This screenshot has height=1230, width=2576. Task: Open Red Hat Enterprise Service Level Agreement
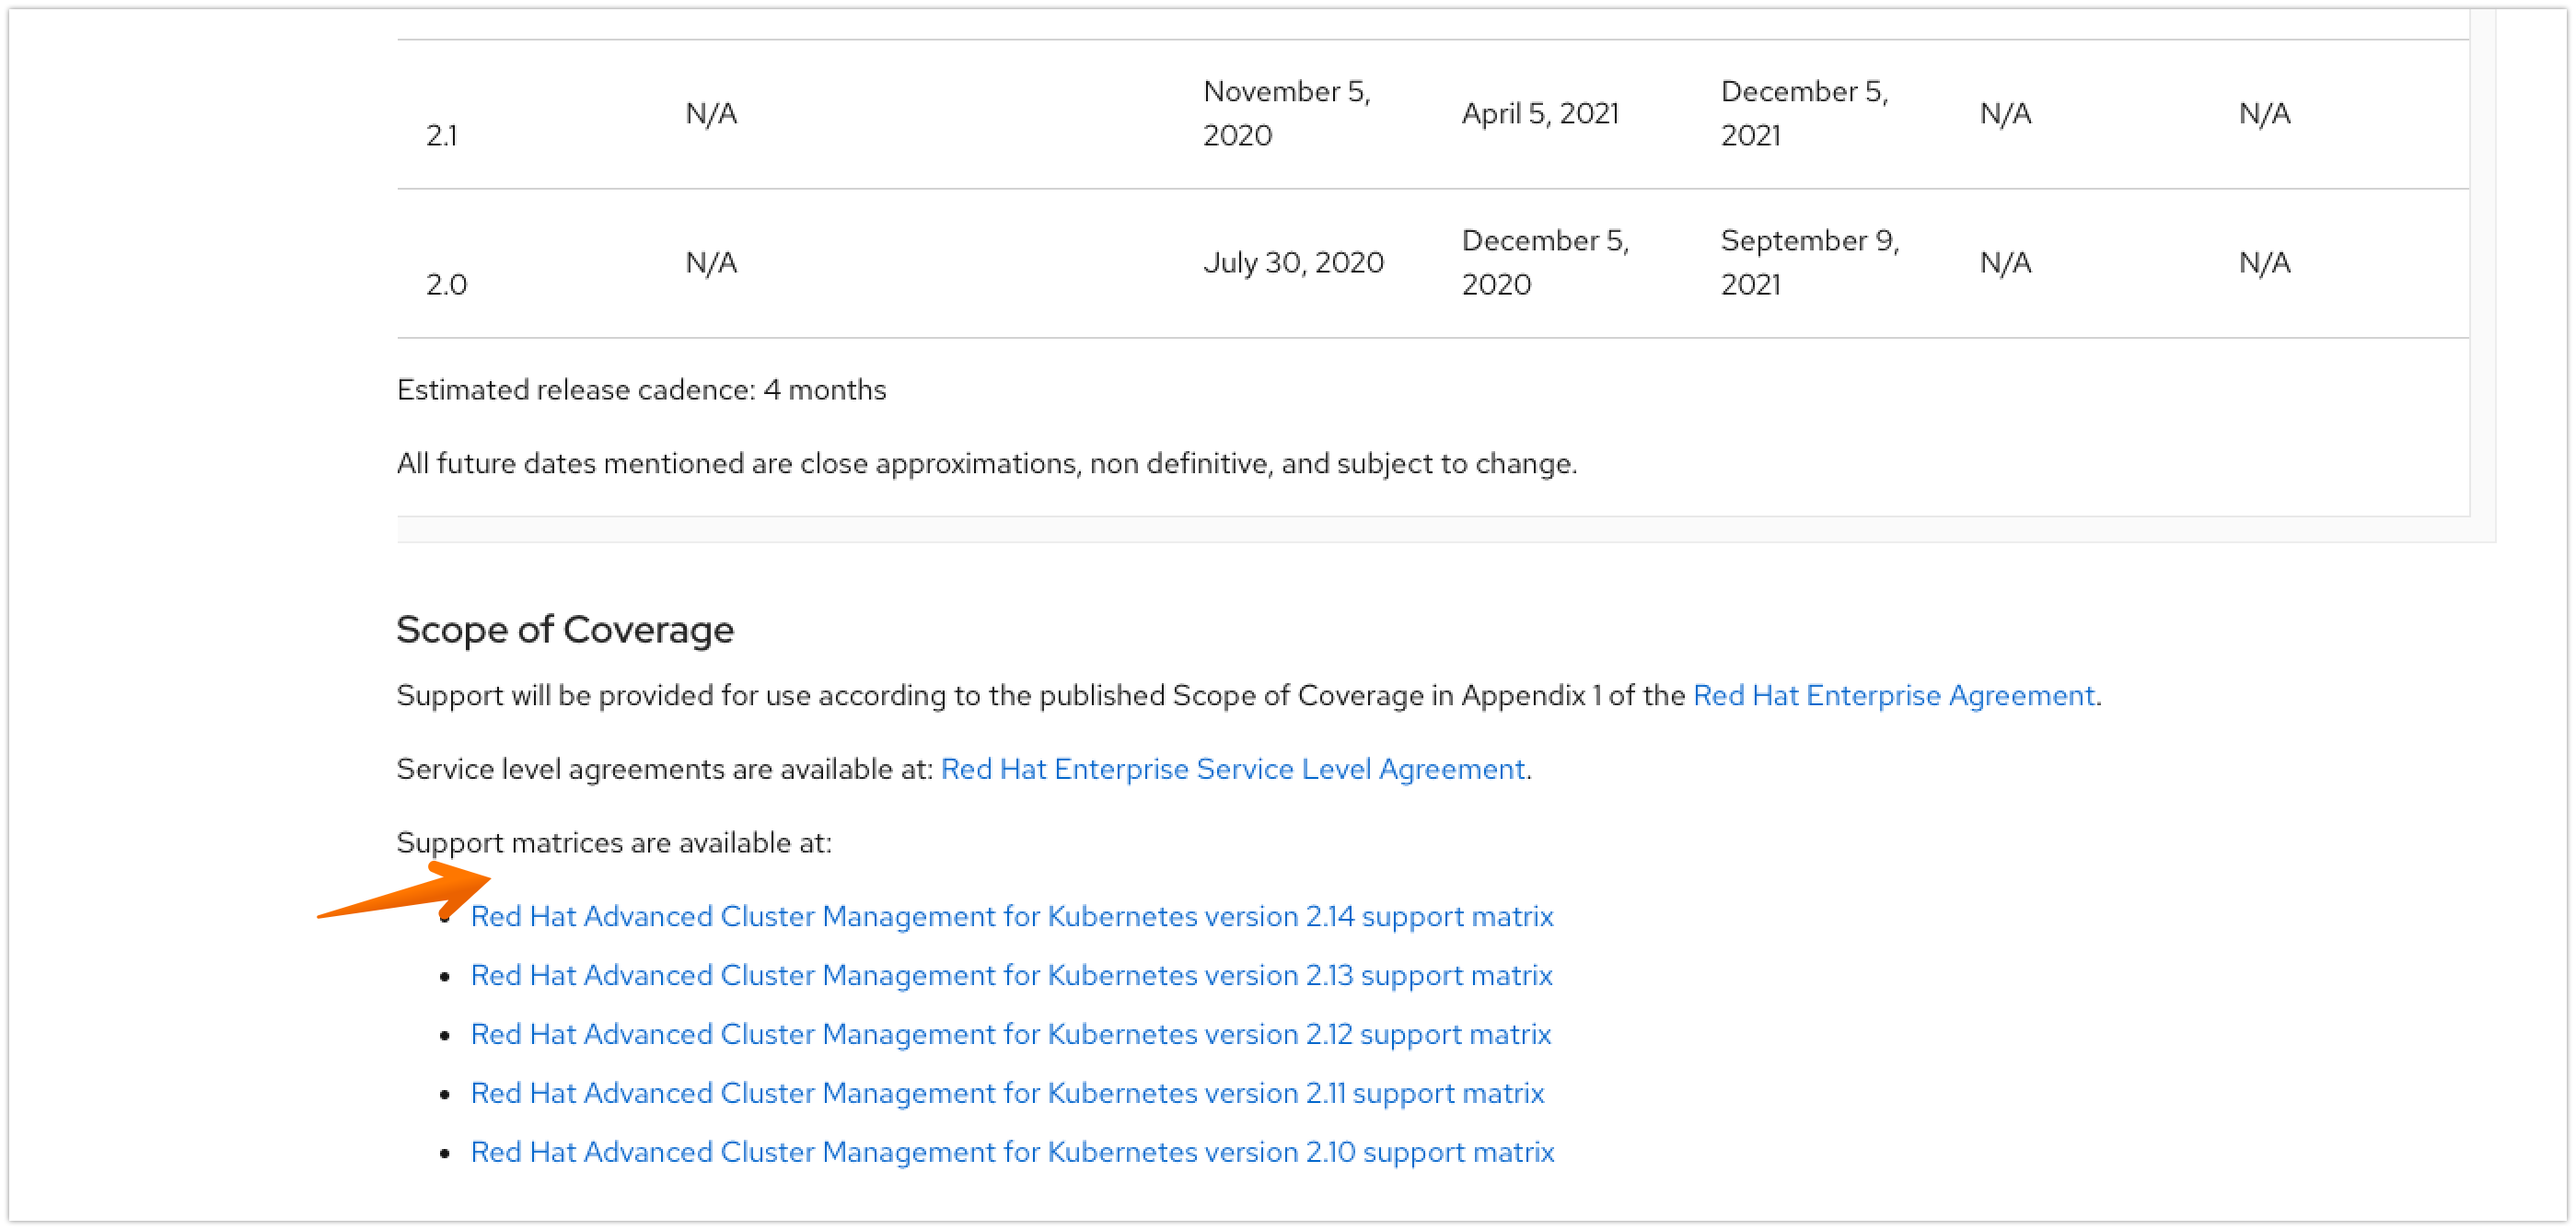[x=1232, y=769]
